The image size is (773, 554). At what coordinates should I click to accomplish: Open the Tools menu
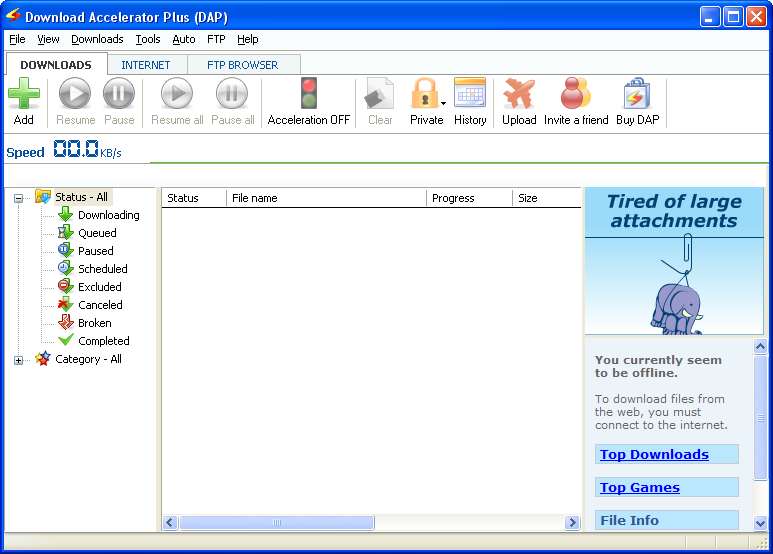point(148,39)
